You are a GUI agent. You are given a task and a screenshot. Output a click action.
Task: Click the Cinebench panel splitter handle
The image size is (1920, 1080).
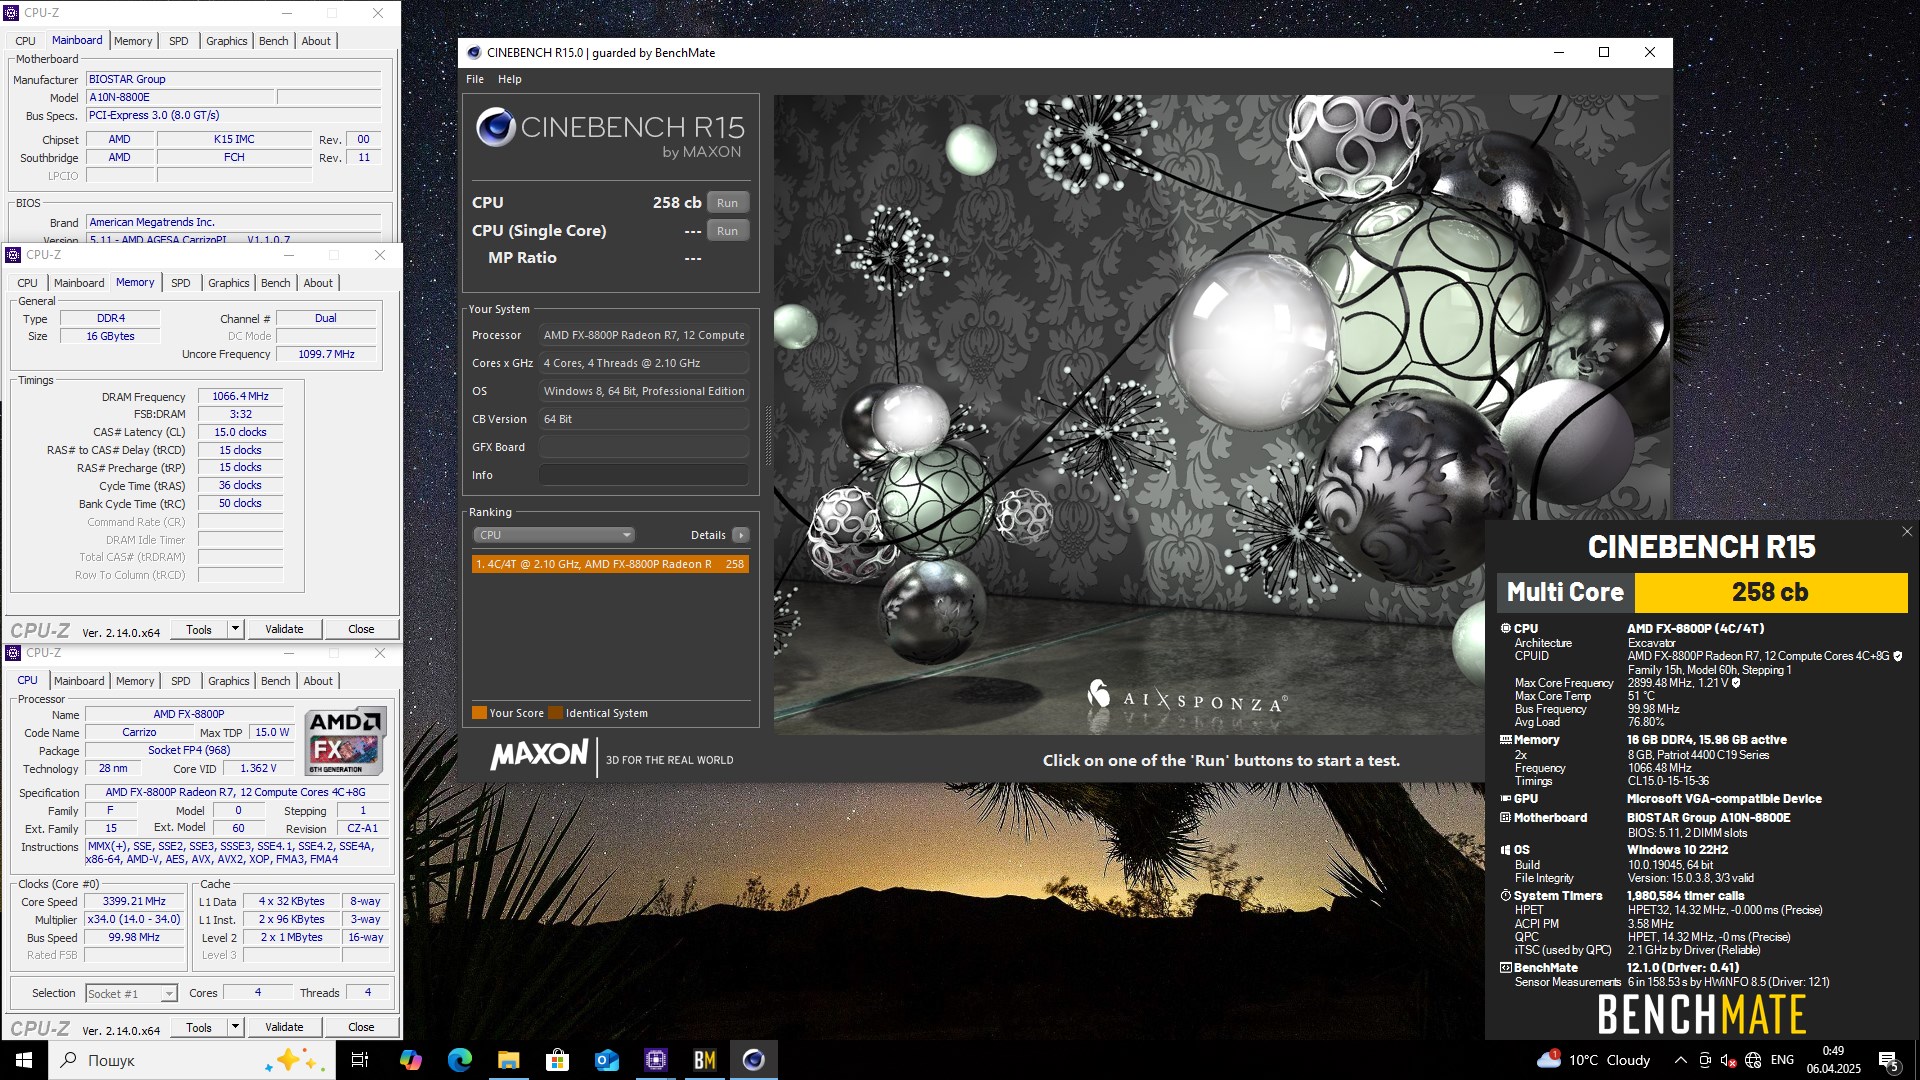point(767,435)
